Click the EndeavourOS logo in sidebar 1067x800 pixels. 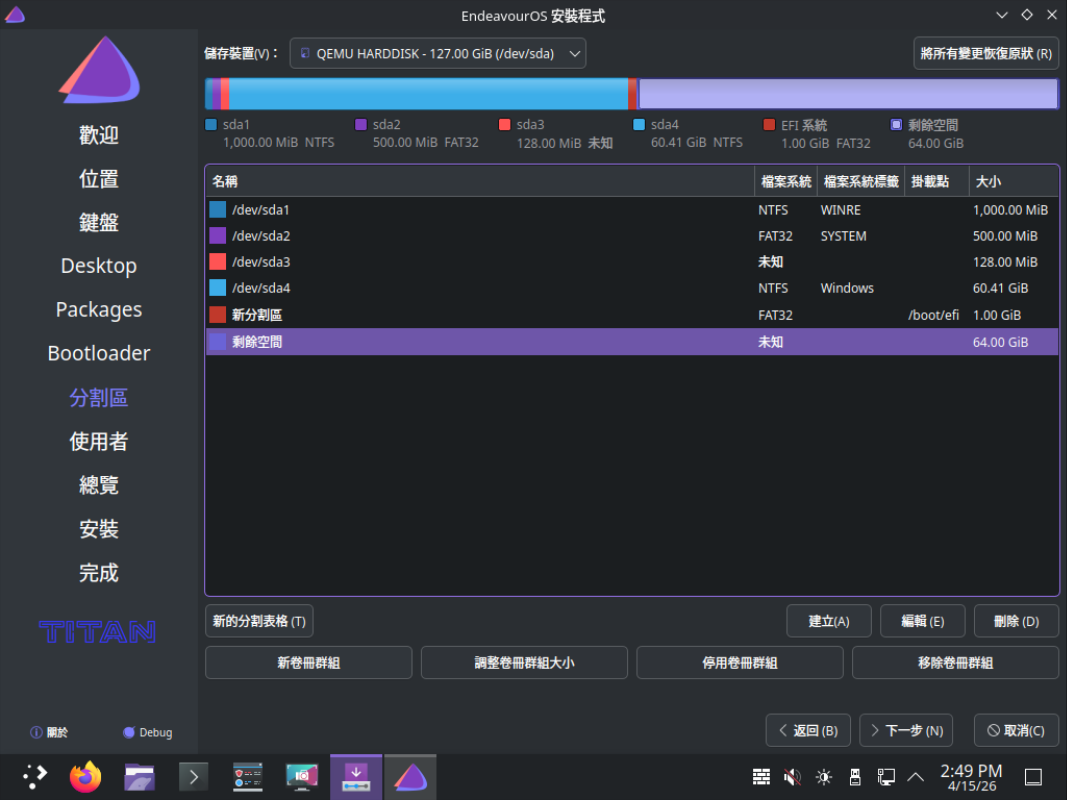pyautogui.click(x=98, y=70)
